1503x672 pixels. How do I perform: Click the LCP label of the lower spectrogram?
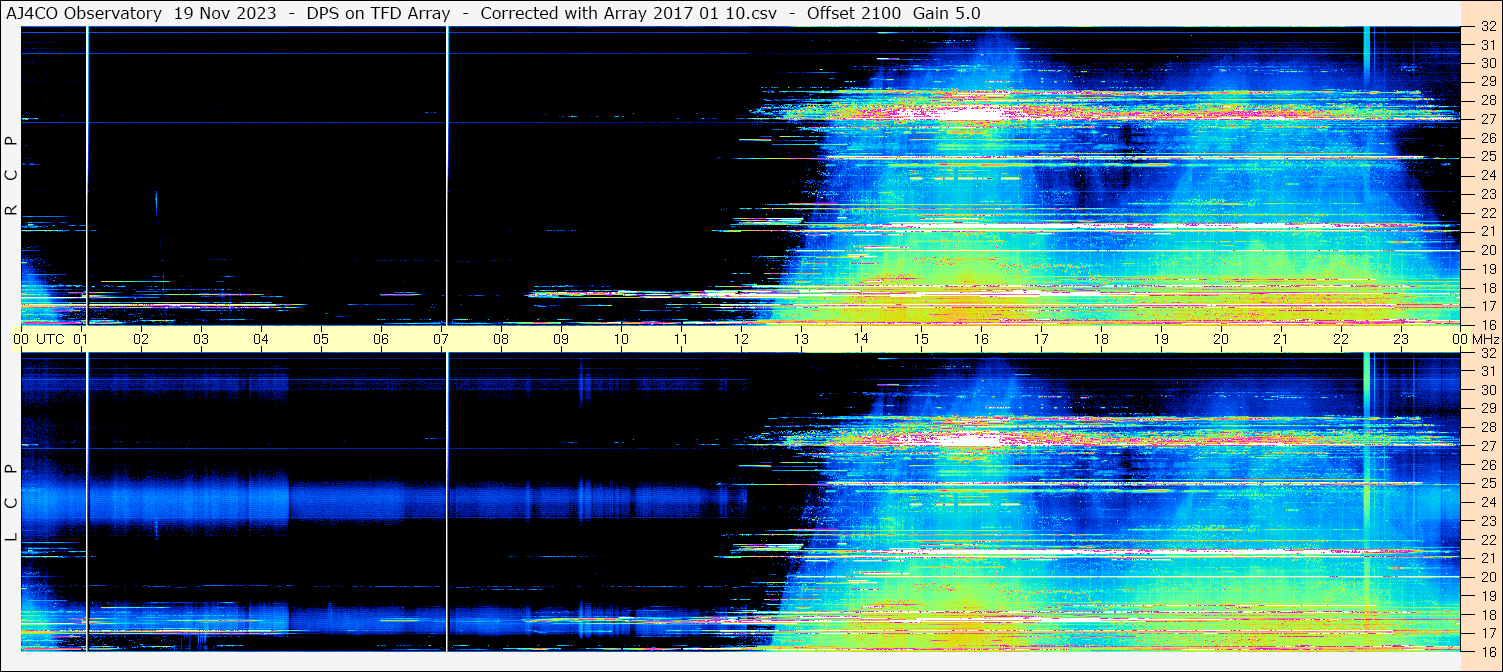[11, 503]
